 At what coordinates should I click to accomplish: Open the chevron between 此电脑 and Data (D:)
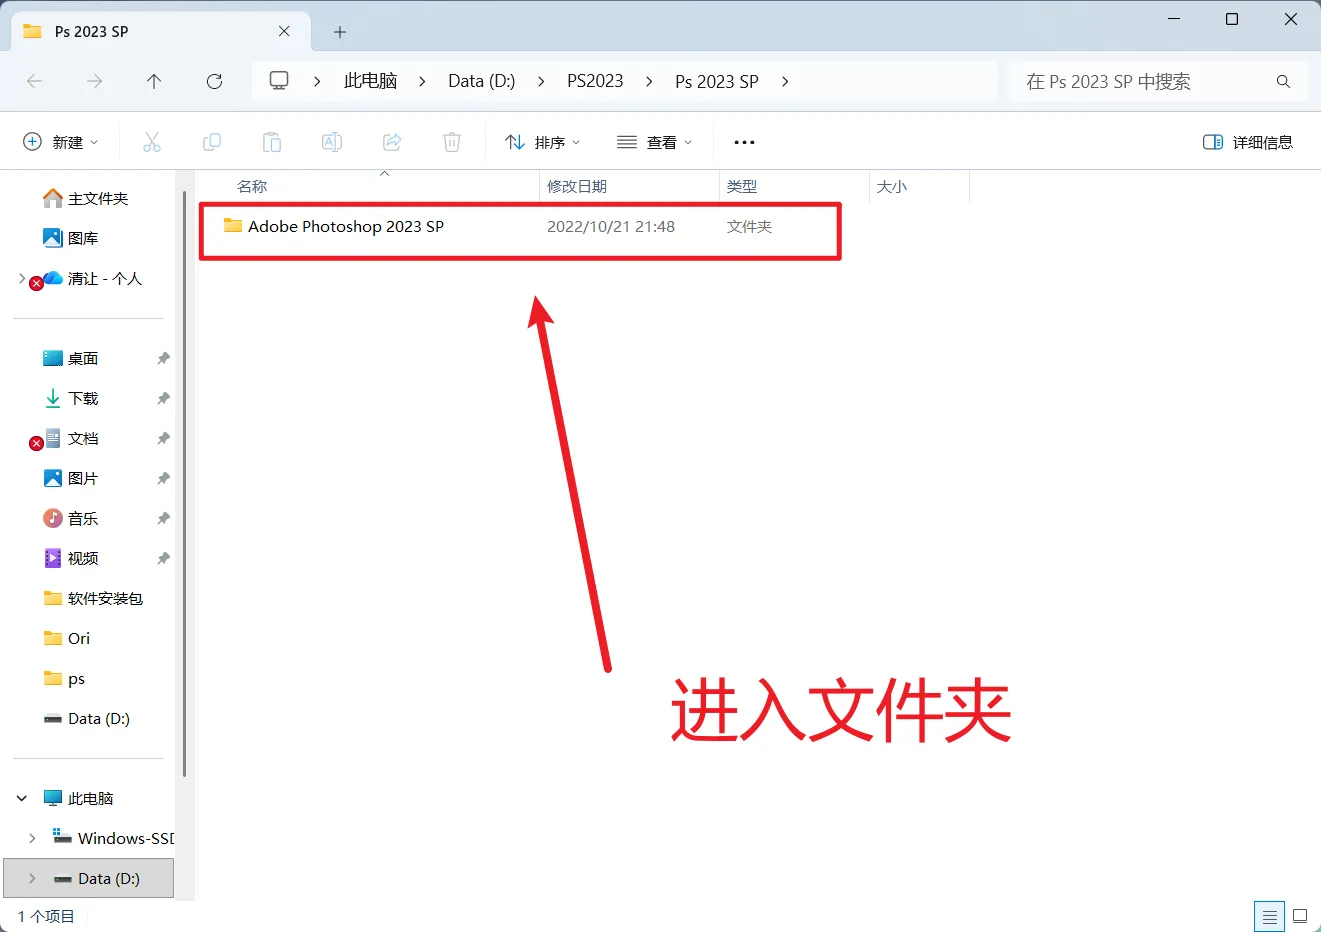(x=422, y=81)
